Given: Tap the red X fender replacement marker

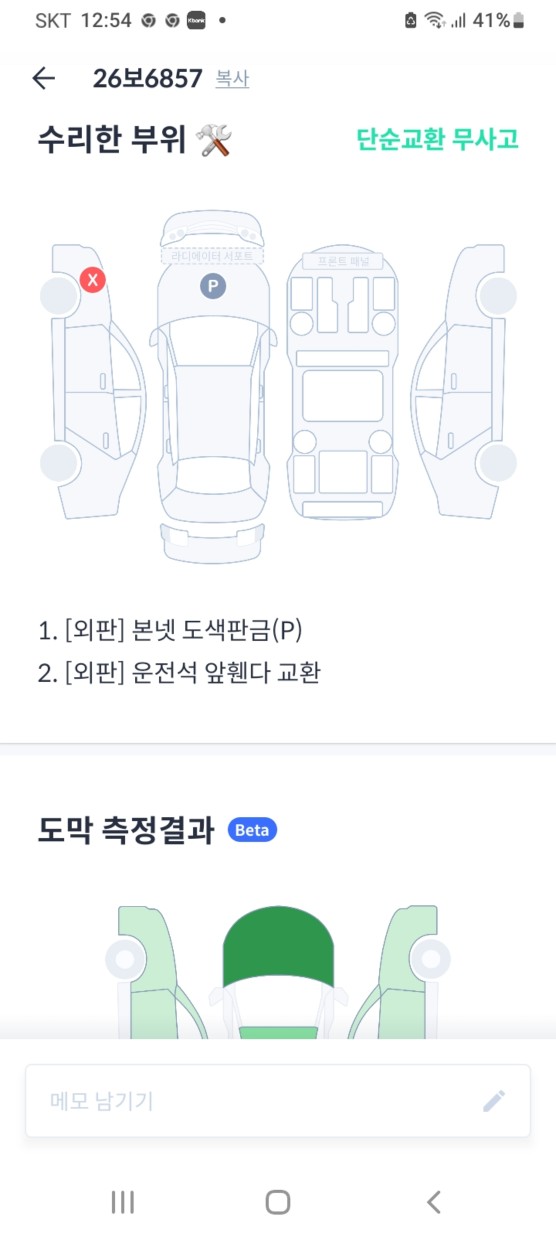Looking at the screenshot, I should [93, 280].
